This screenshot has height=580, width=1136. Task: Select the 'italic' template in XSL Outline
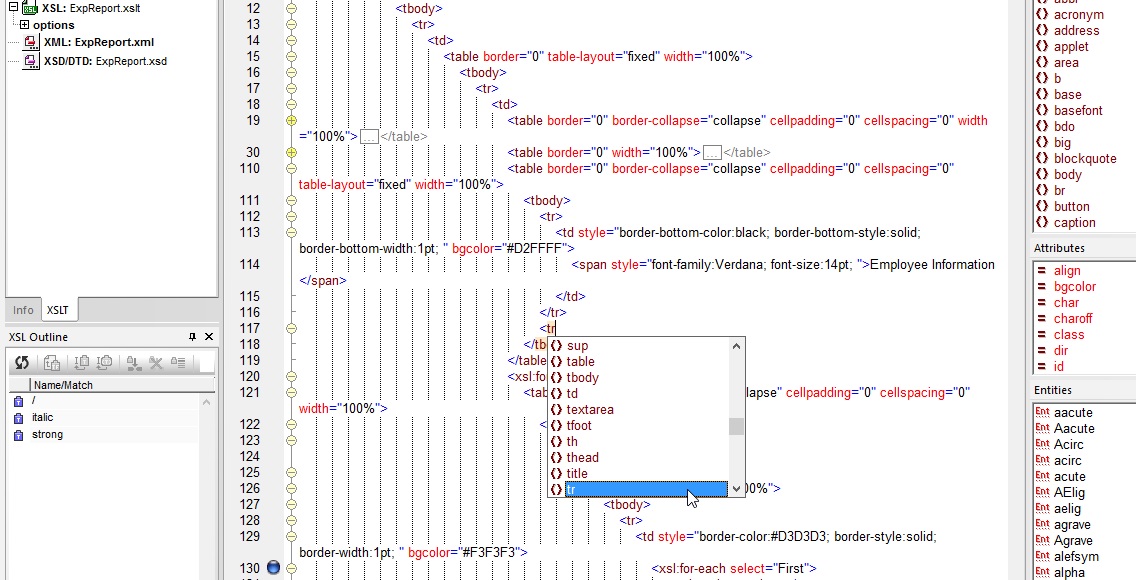[x=43, y=418]
